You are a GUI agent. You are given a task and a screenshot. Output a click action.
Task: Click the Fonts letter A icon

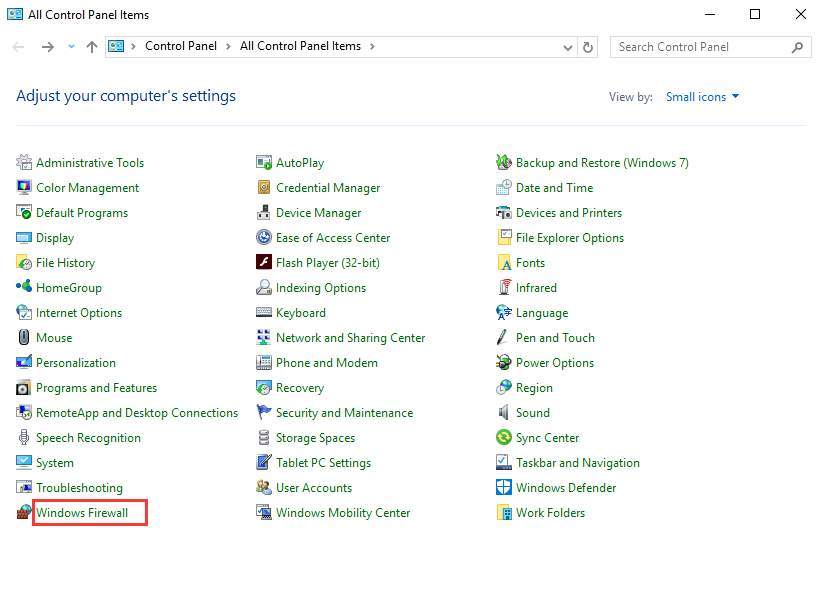[504, 263]
